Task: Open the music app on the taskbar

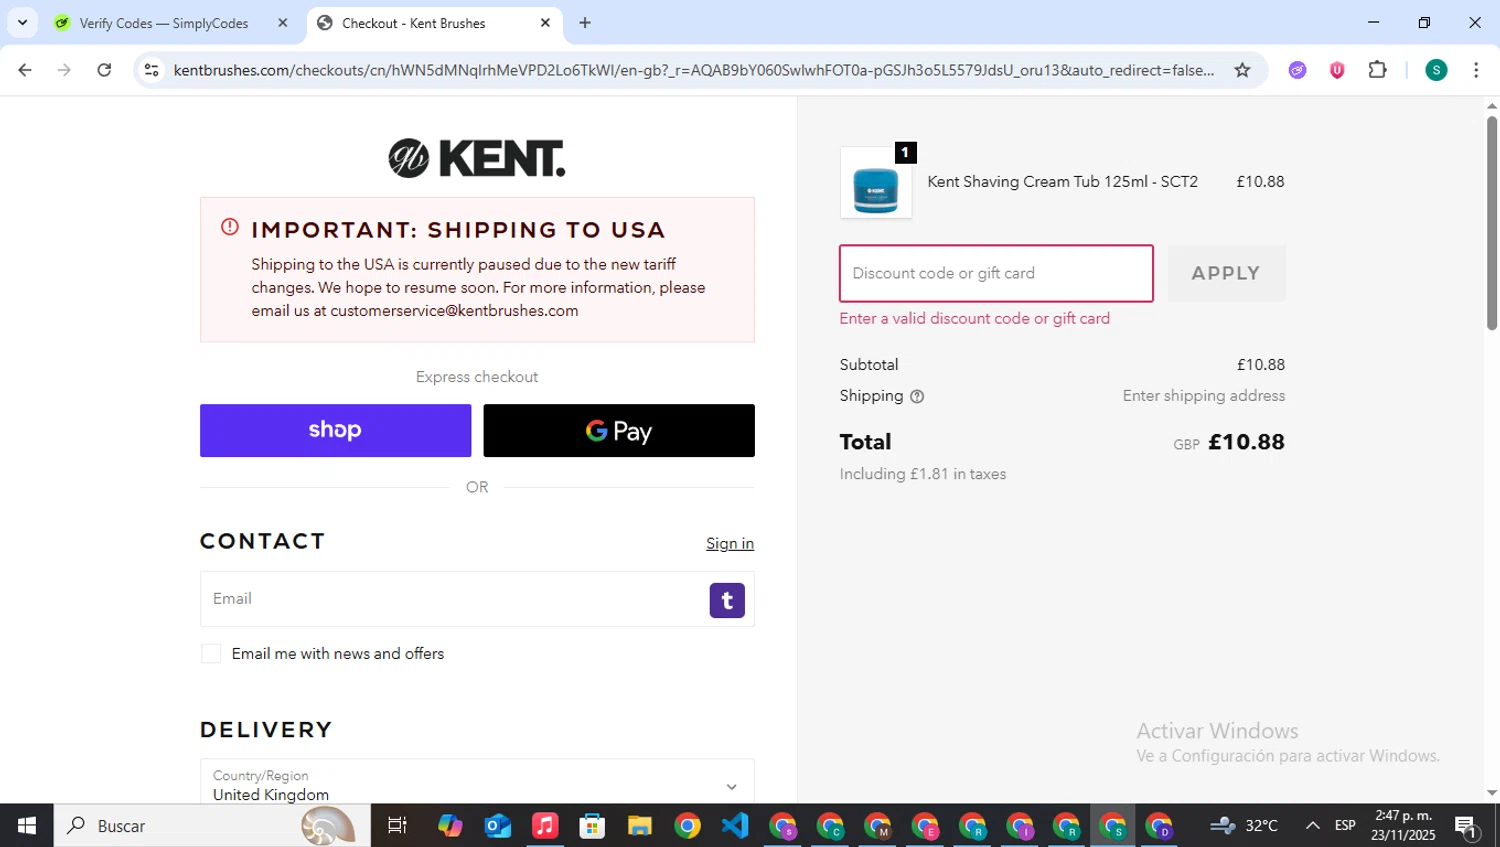Action: point(545,826)
